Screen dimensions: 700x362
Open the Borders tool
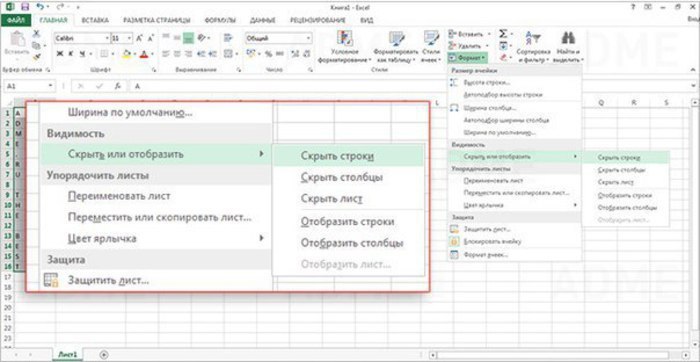[x=104, y=54]
